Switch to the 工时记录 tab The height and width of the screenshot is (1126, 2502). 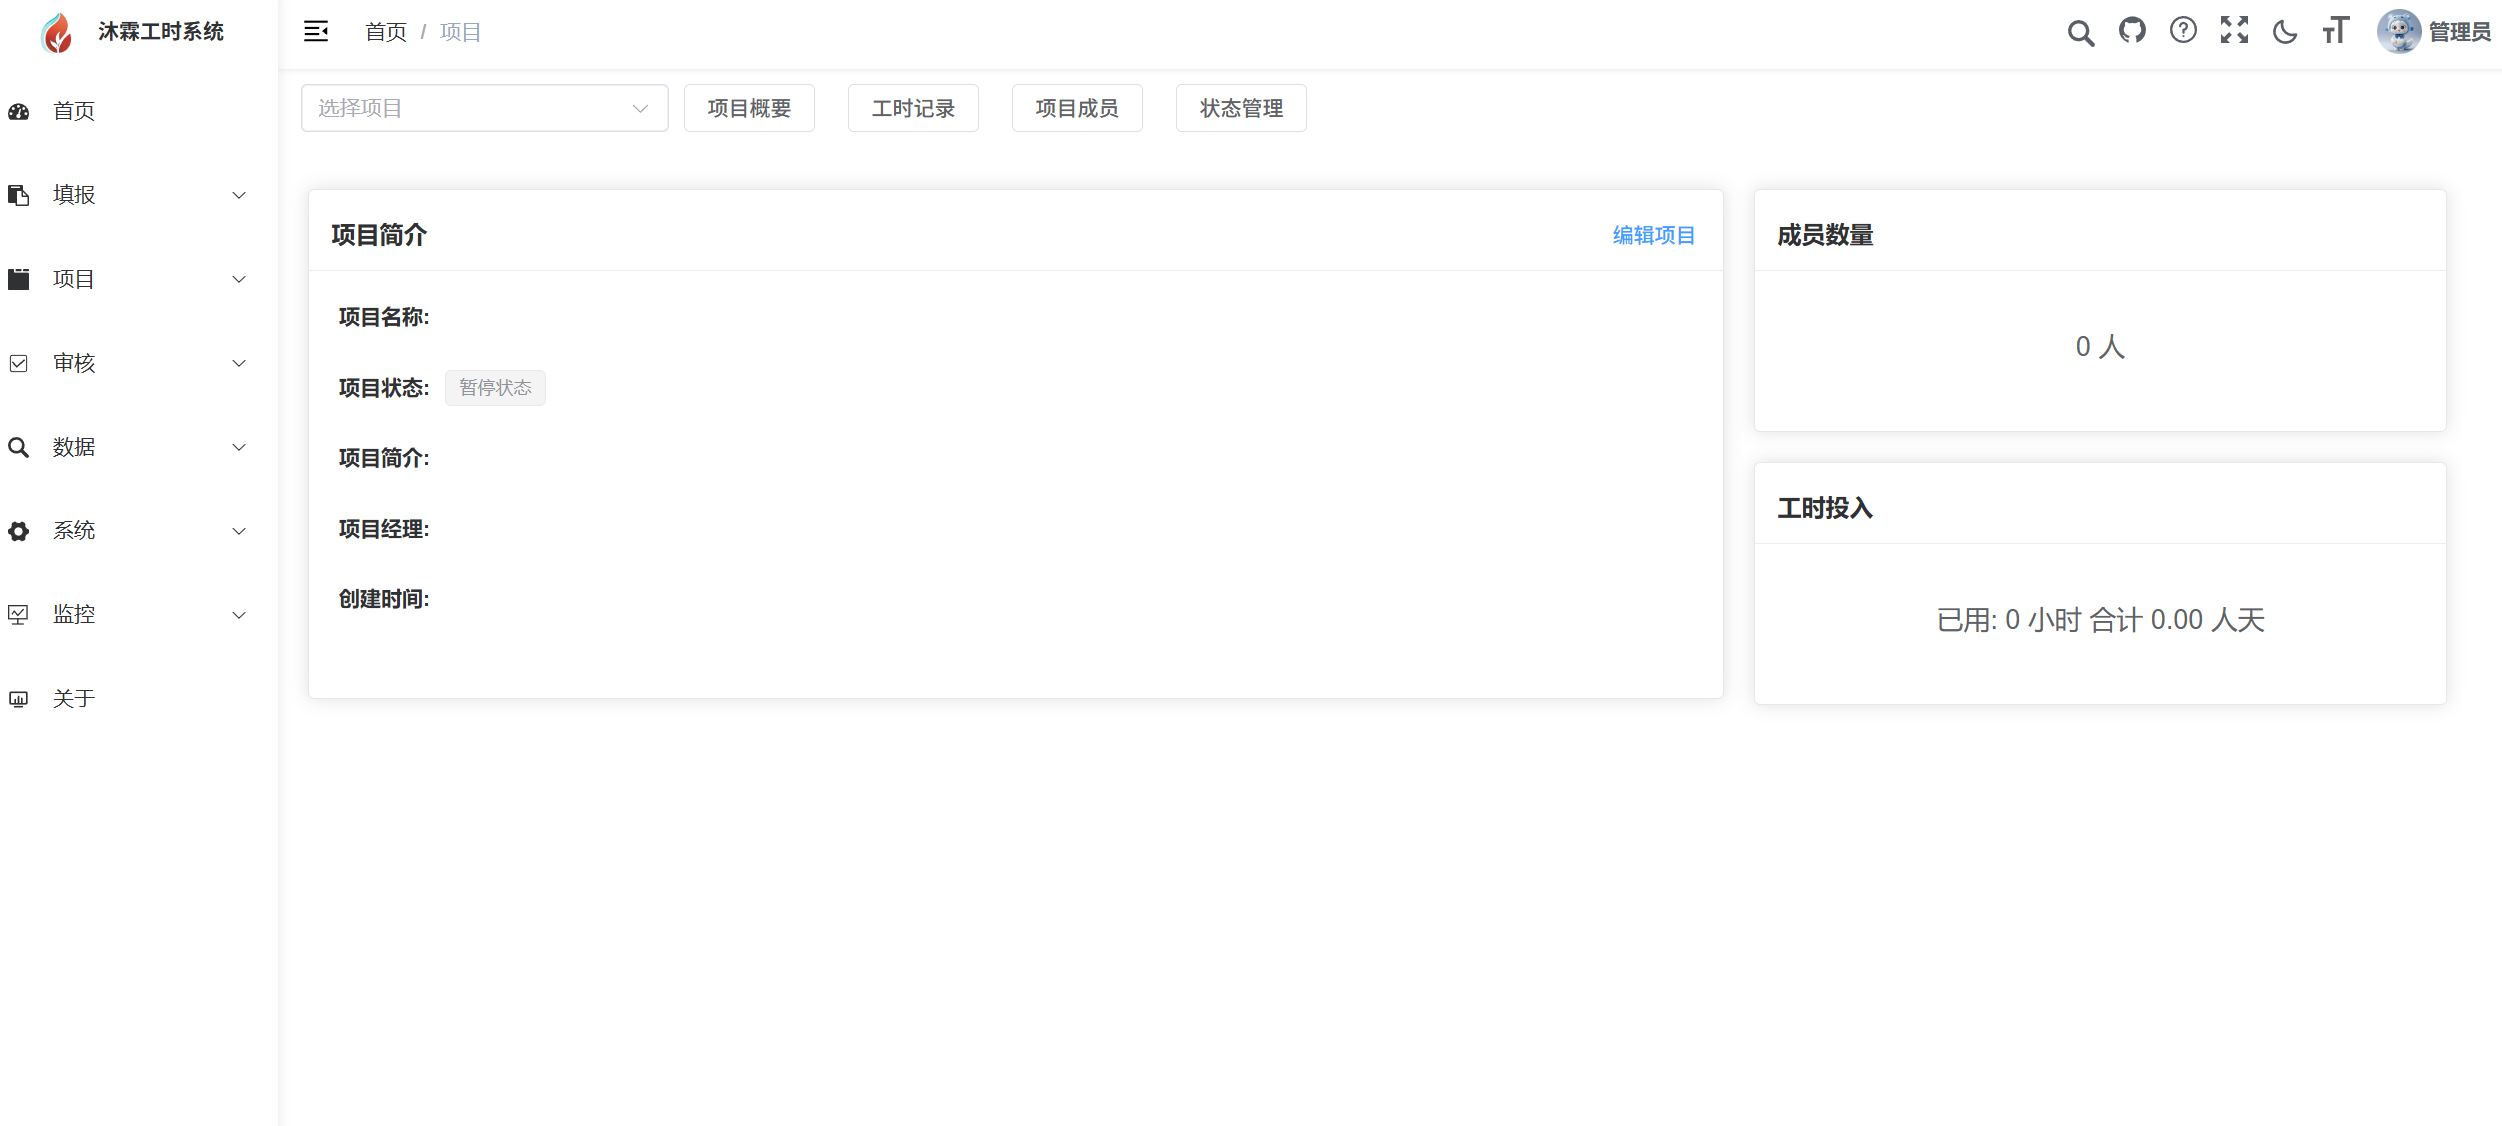pos(912,108)
